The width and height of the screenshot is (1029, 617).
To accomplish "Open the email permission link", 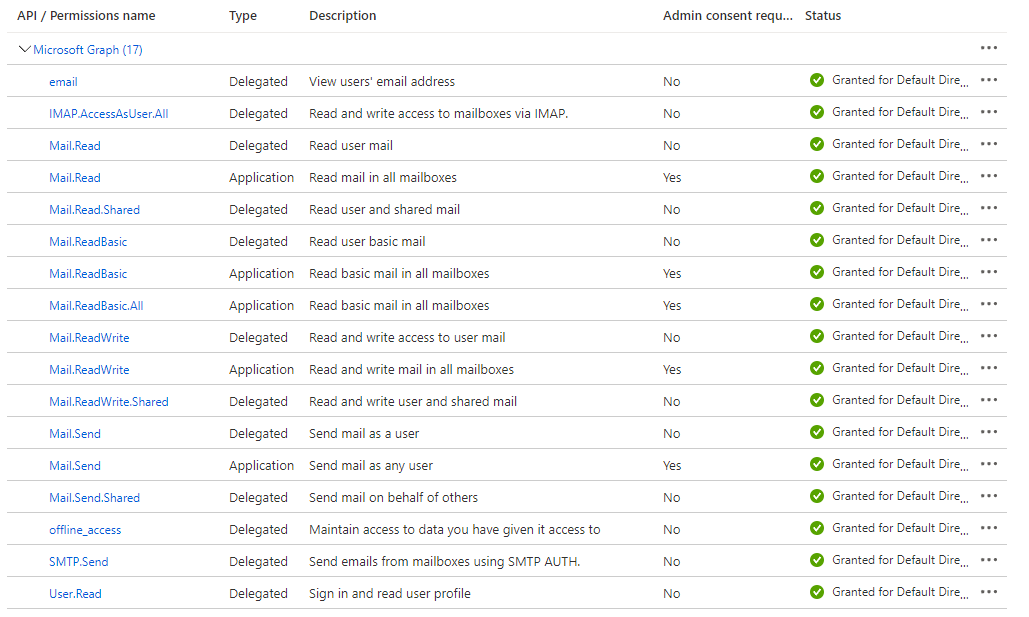I will pos(63,81).
